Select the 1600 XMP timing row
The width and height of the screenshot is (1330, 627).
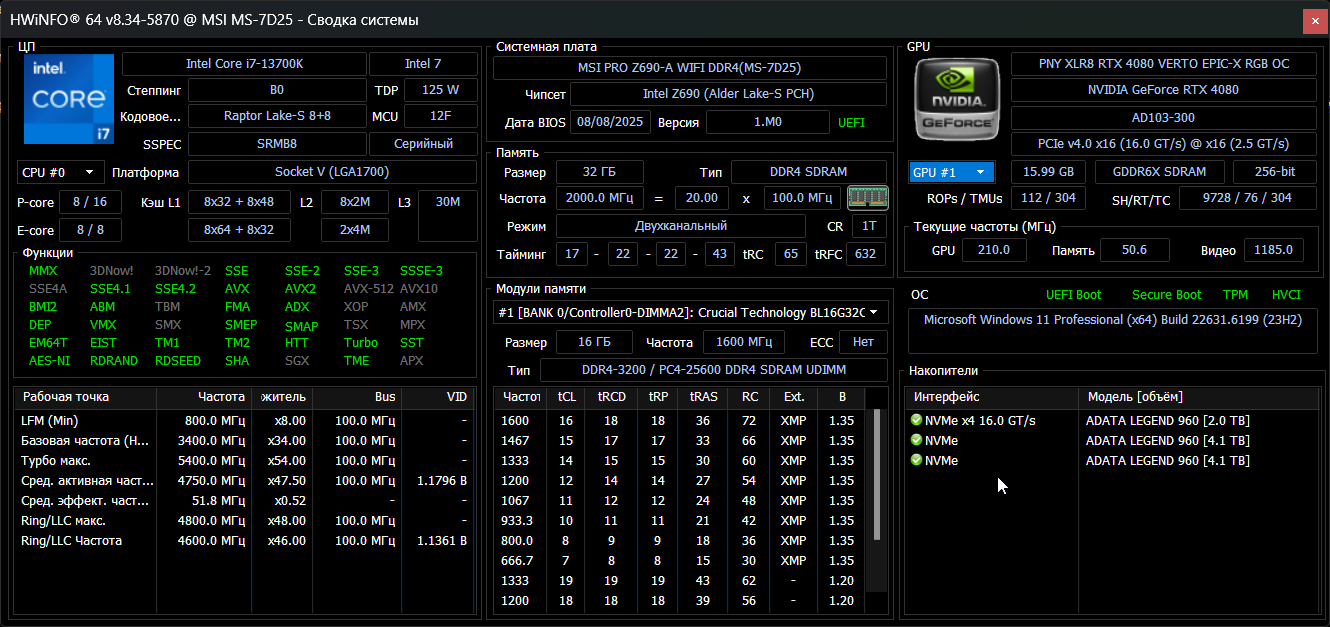(x=682, y=420)
